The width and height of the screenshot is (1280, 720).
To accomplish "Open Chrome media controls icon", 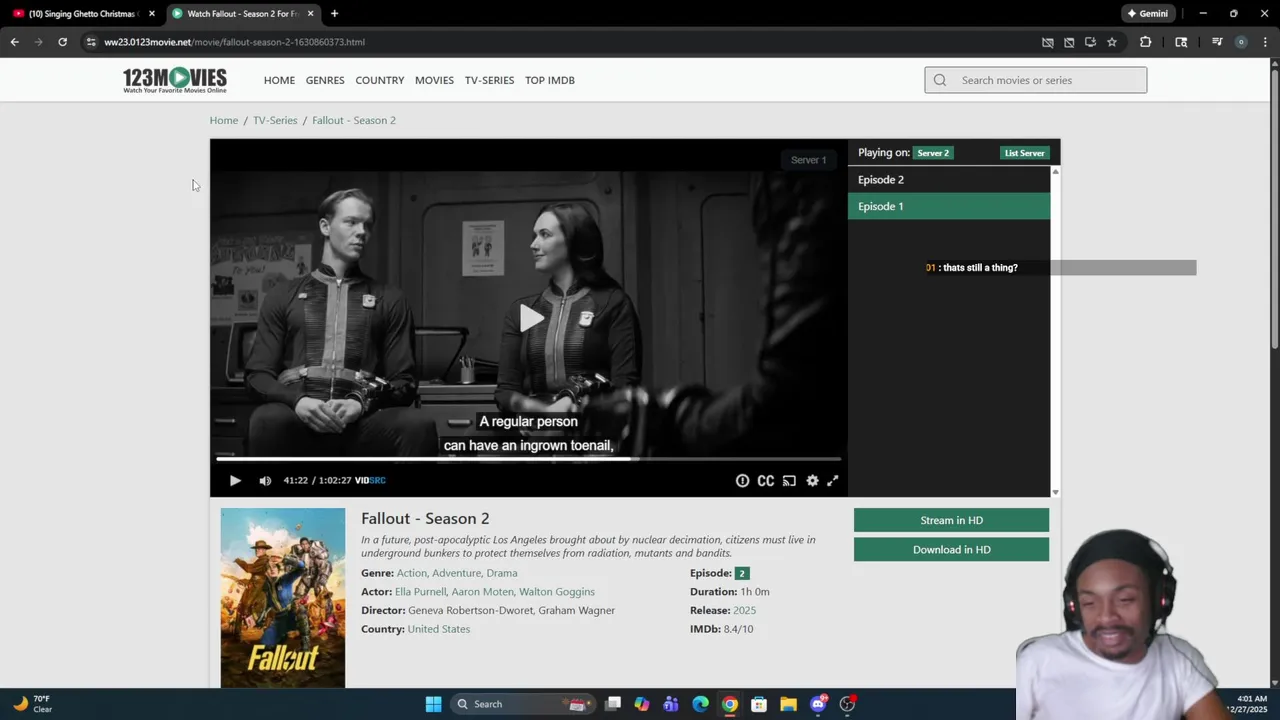I will 1217,42.
